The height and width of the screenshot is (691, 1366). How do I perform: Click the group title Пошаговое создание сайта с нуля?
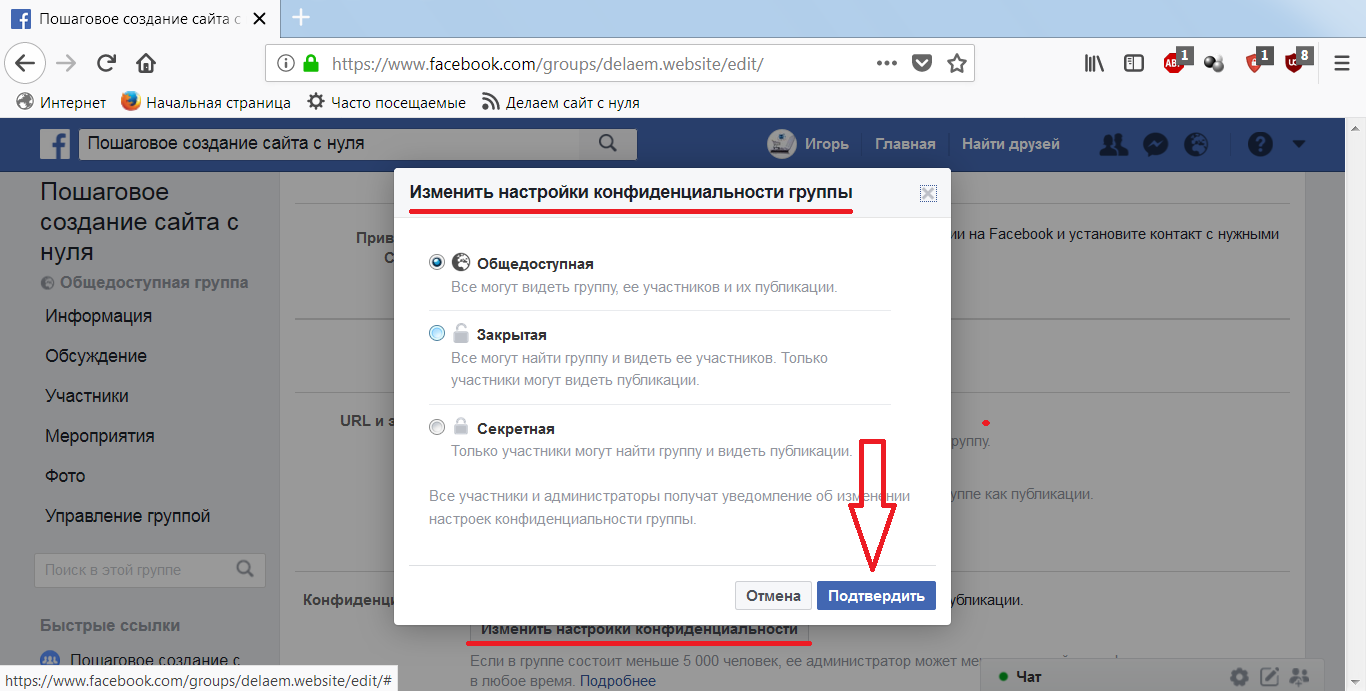click(140, 221)
